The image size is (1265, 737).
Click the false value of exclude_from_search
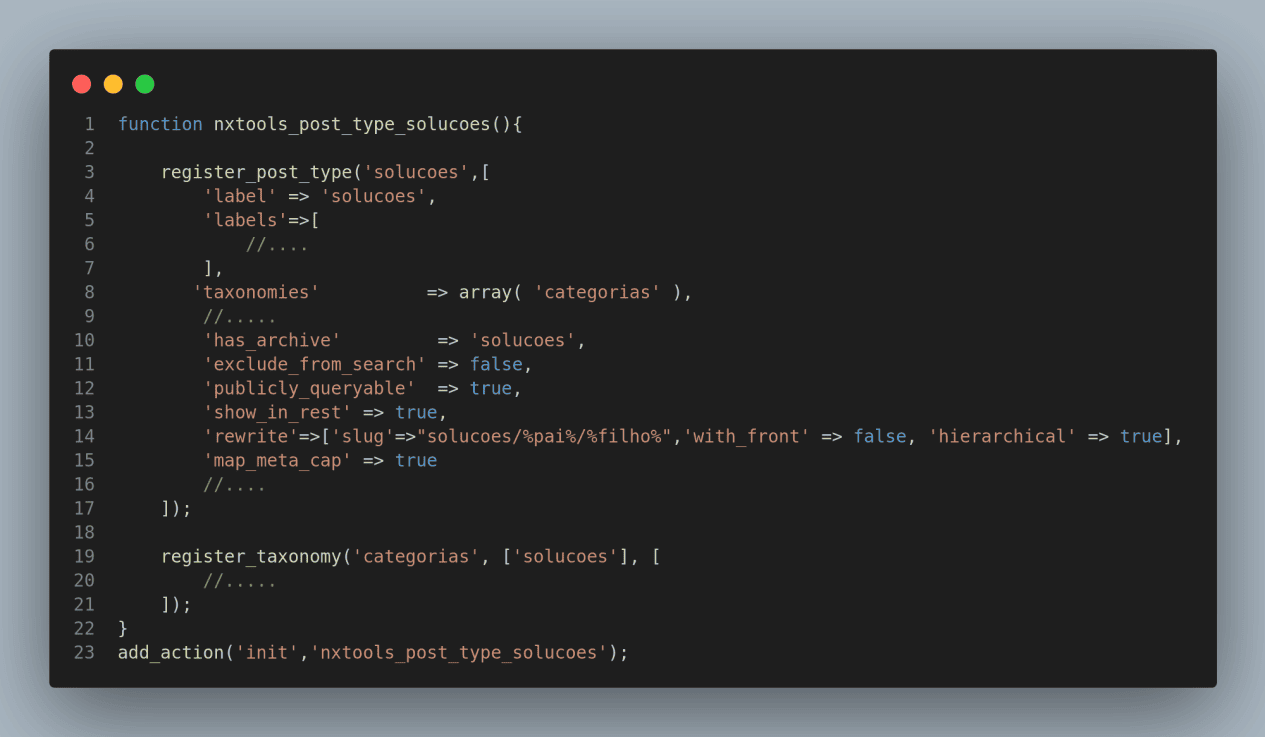coord(496,364)
